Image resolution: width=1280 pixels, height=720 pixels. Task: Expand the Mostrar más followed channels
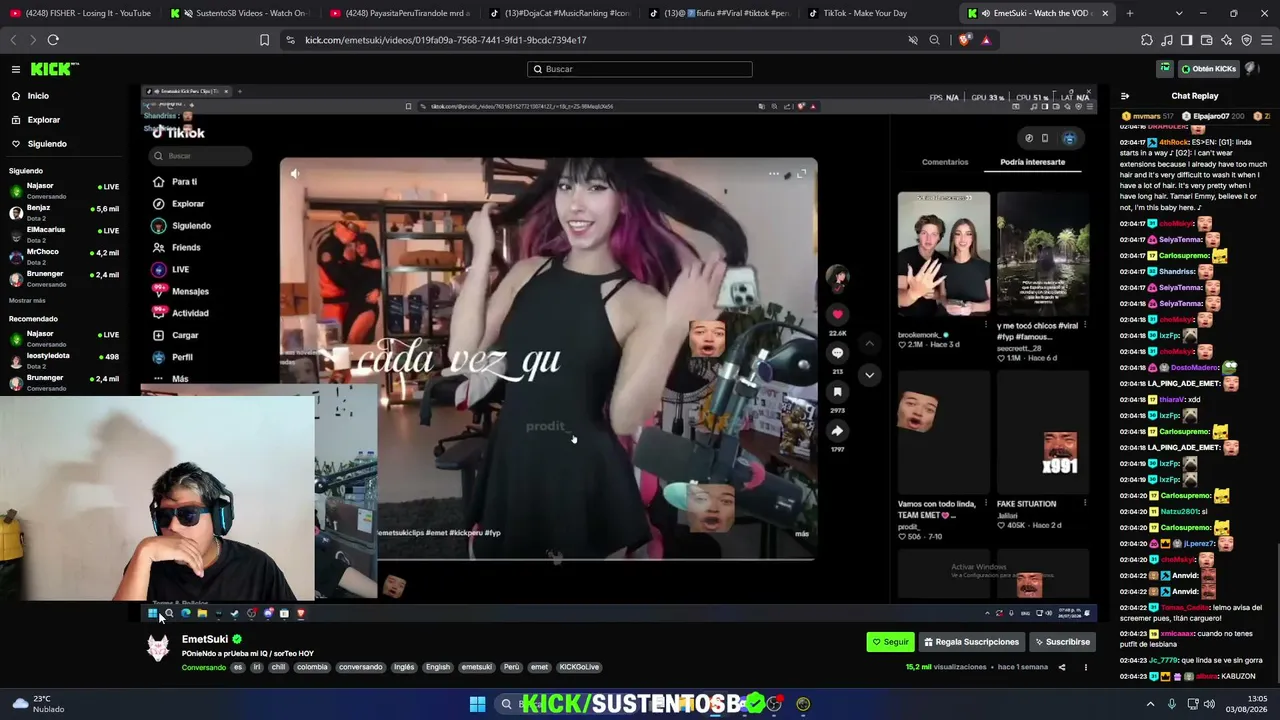27,300
